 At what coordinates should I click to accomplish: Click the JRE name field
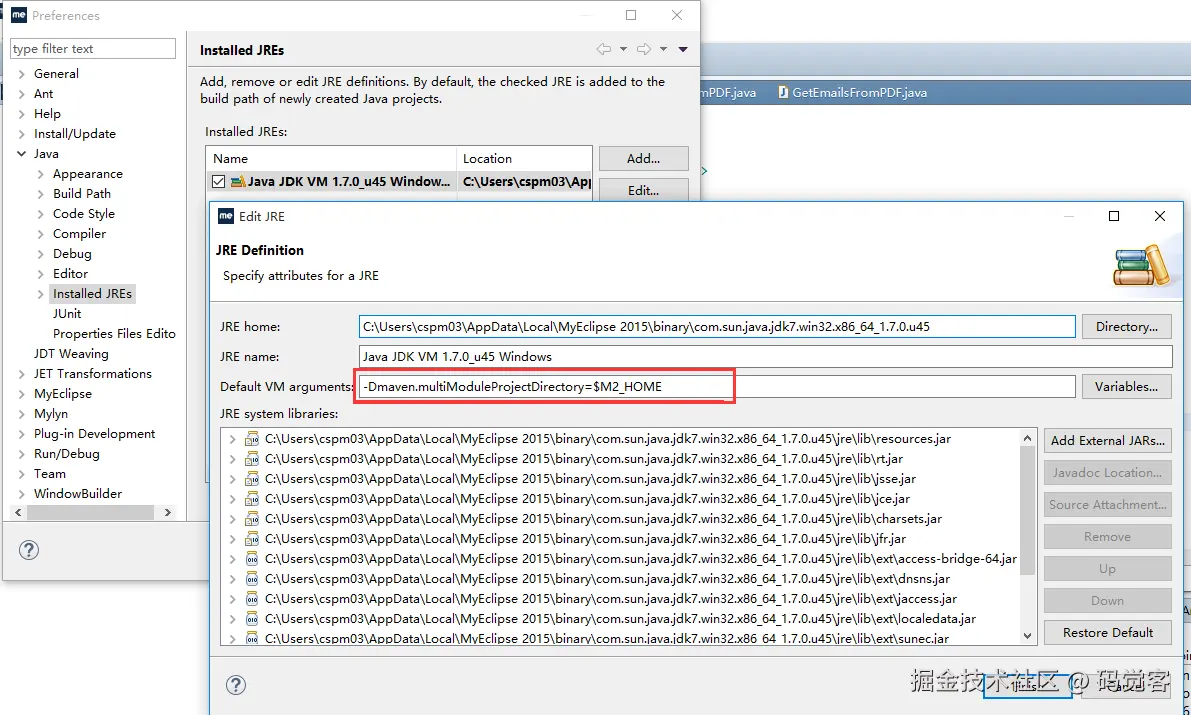pos(766,356)
